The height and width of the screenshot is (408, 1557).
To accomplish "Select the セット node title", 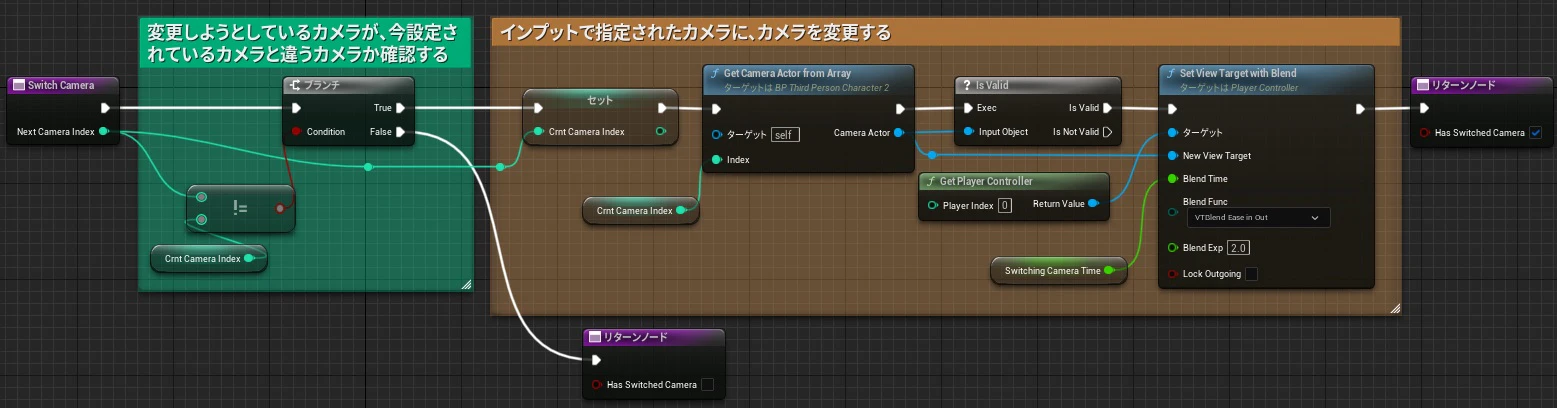I will [x=600, y=100].
